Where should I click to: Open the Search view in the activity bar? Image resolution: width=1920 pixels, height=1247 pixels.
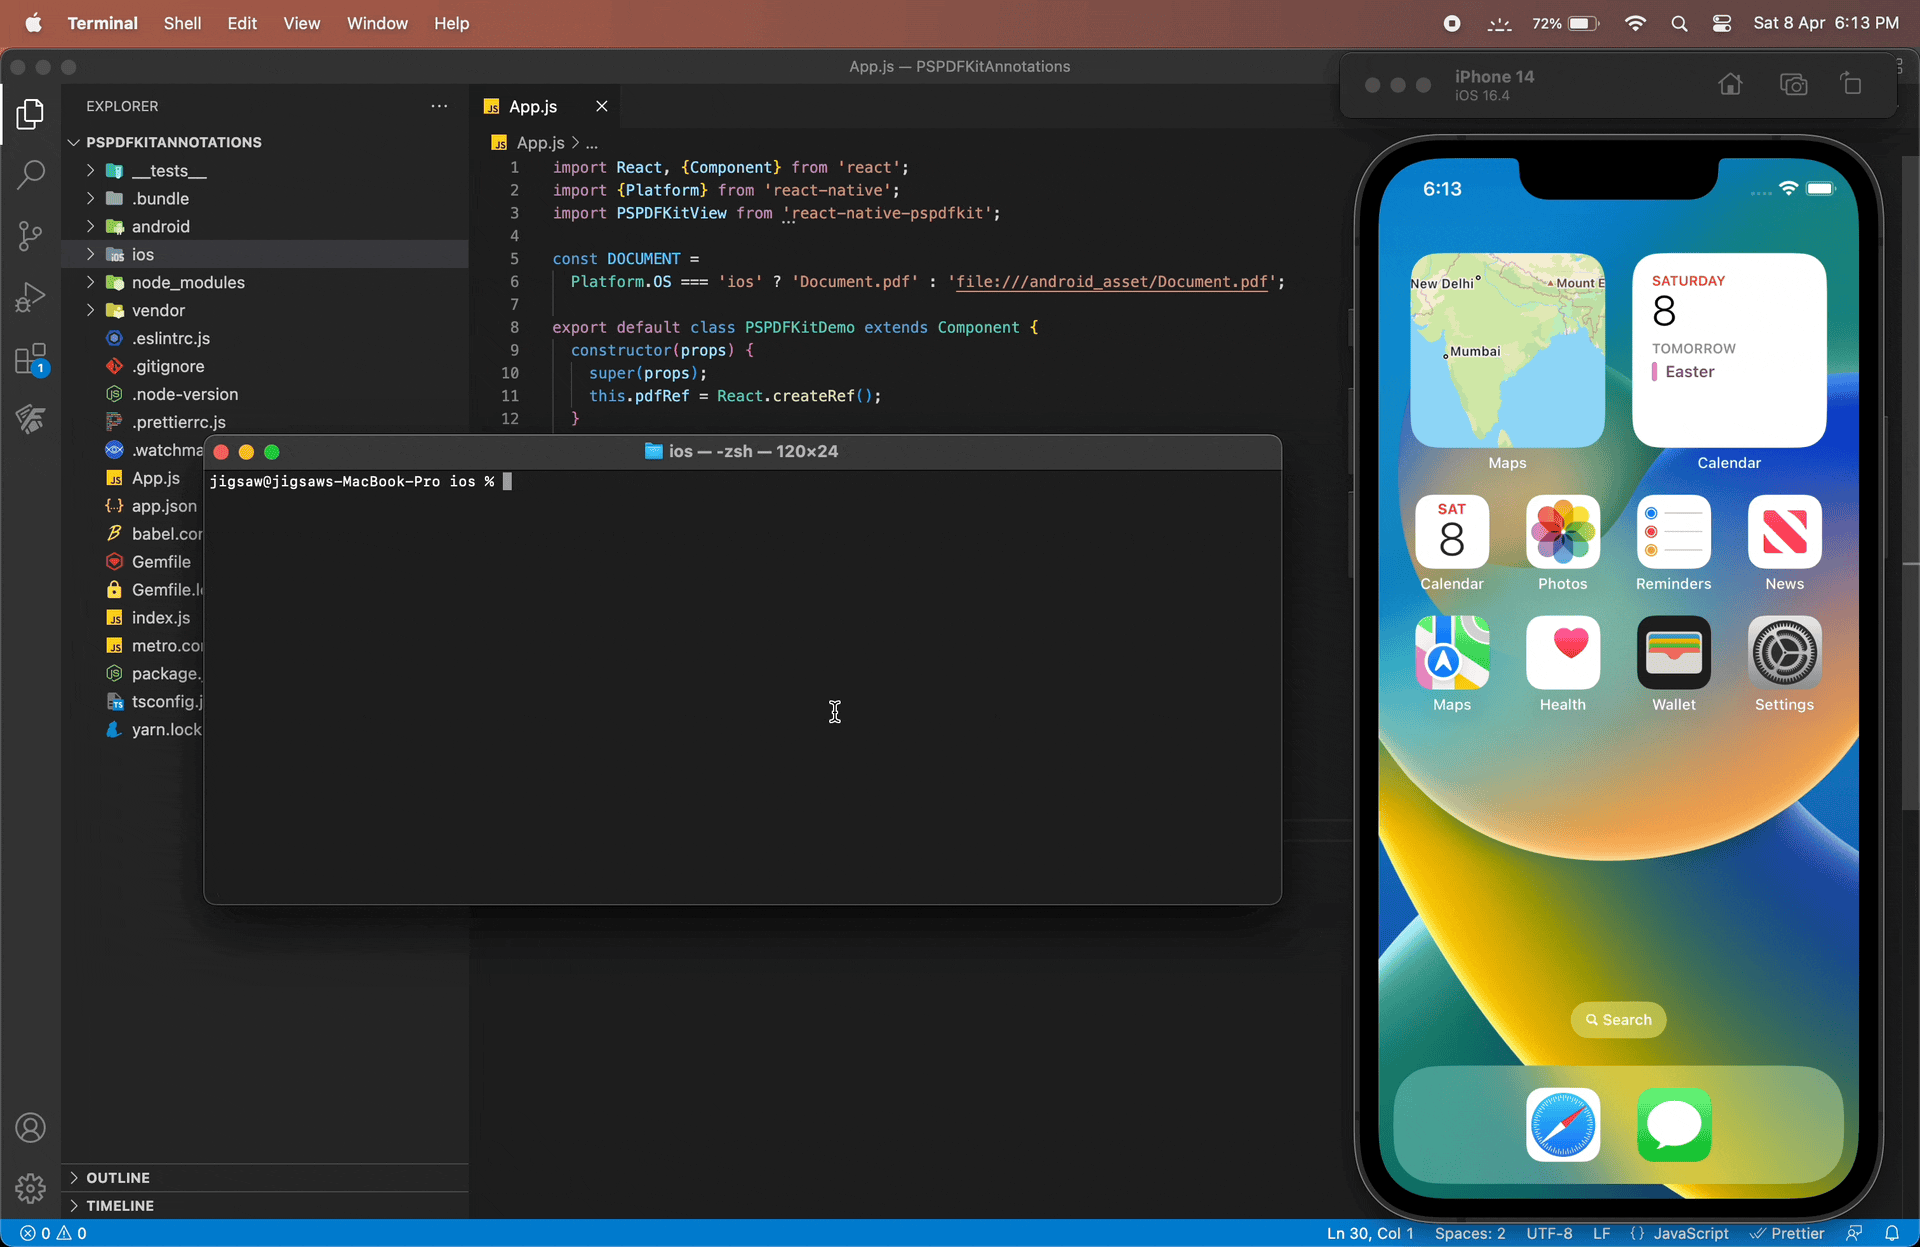(30, 175)
